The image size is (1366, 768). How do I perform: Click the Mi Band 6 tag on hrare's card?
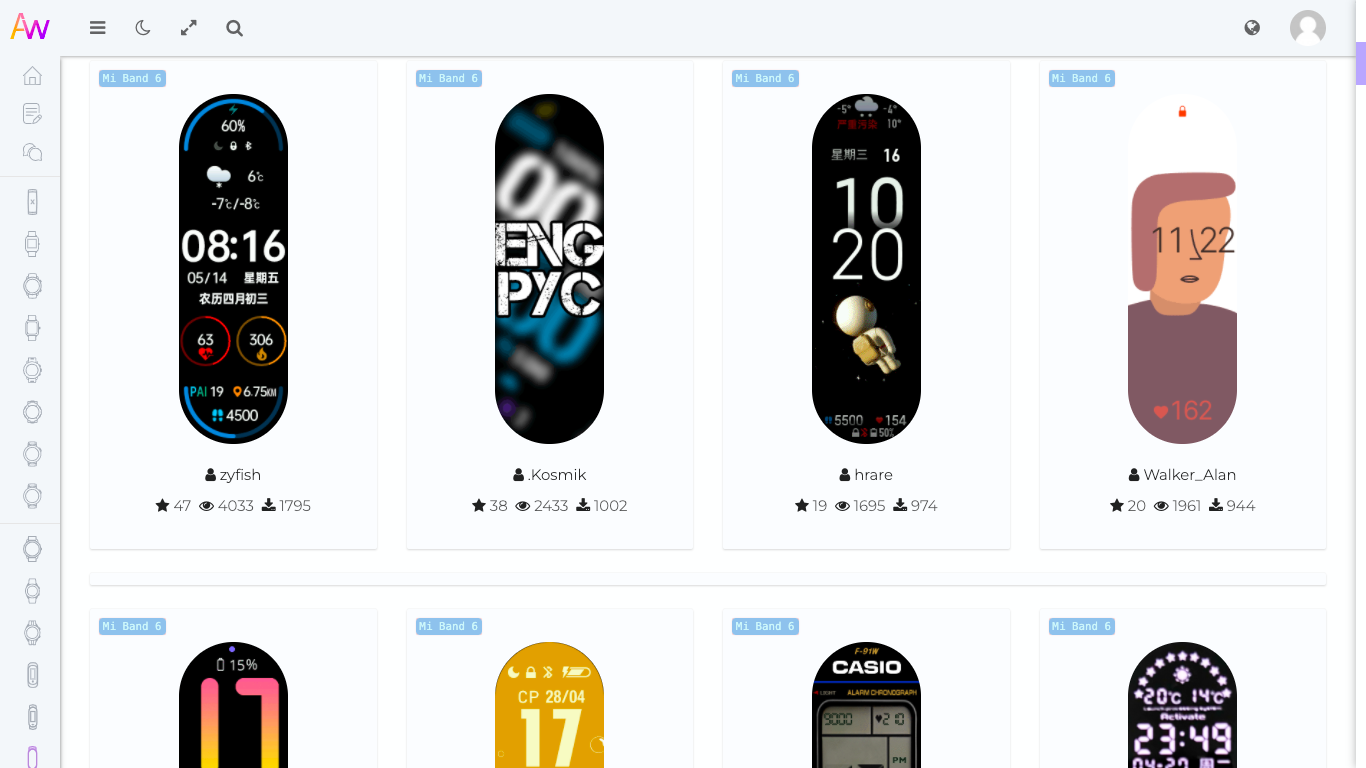click(765, 78)
